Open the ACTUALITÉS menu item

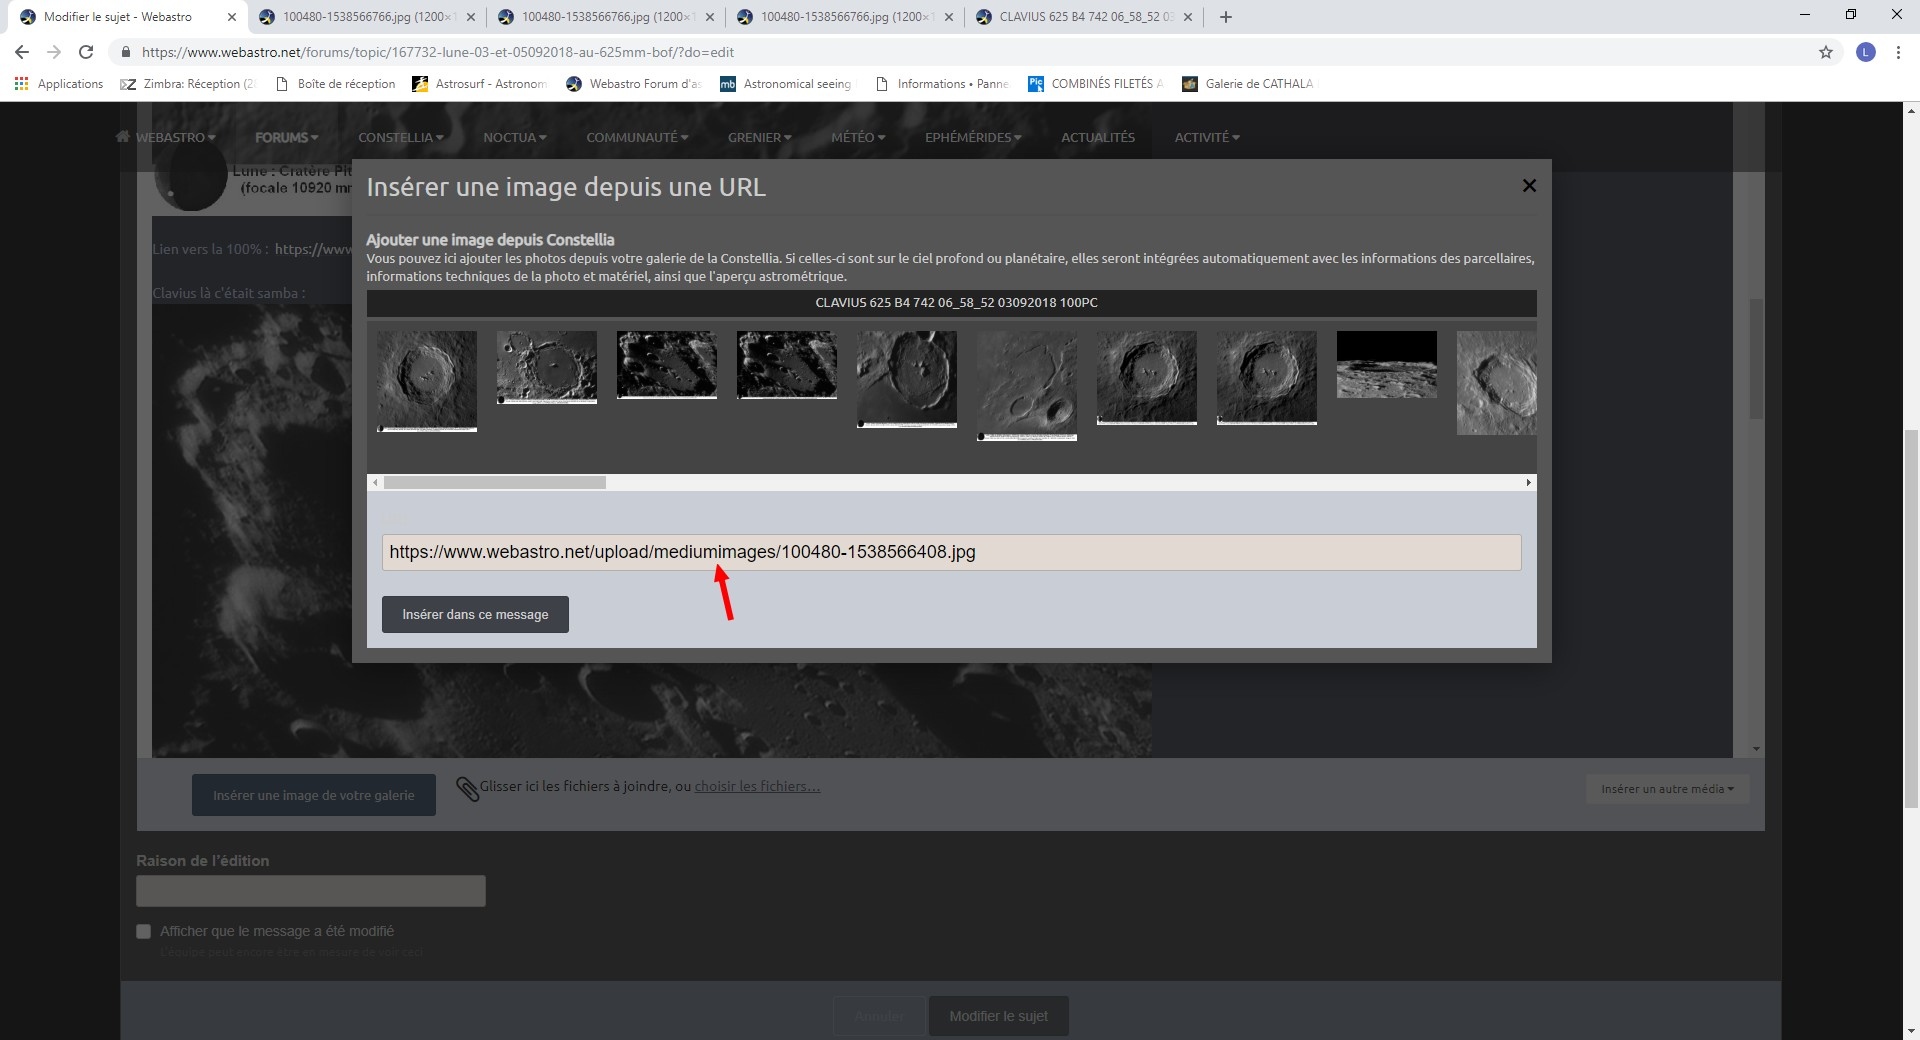pos(1098,137)
